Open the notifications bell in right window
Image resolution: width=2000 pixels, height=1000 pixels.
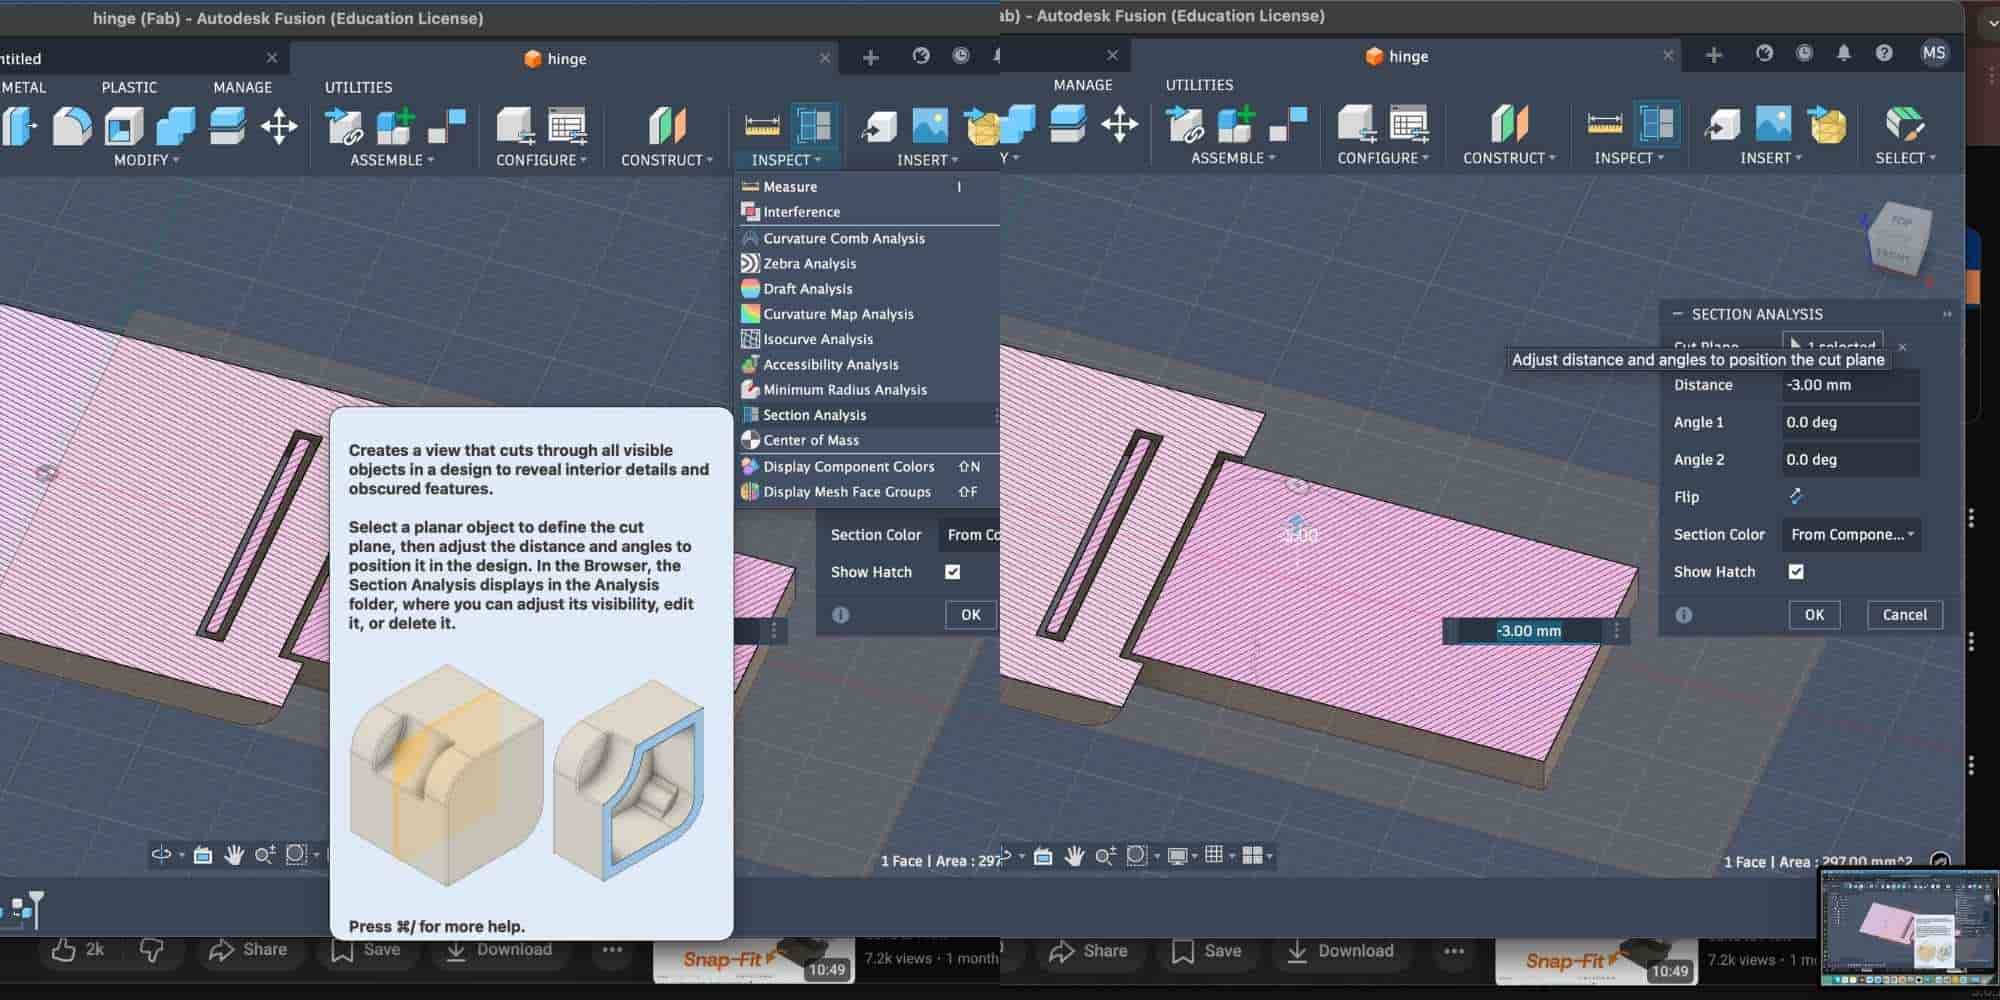tap(1843, 54)
